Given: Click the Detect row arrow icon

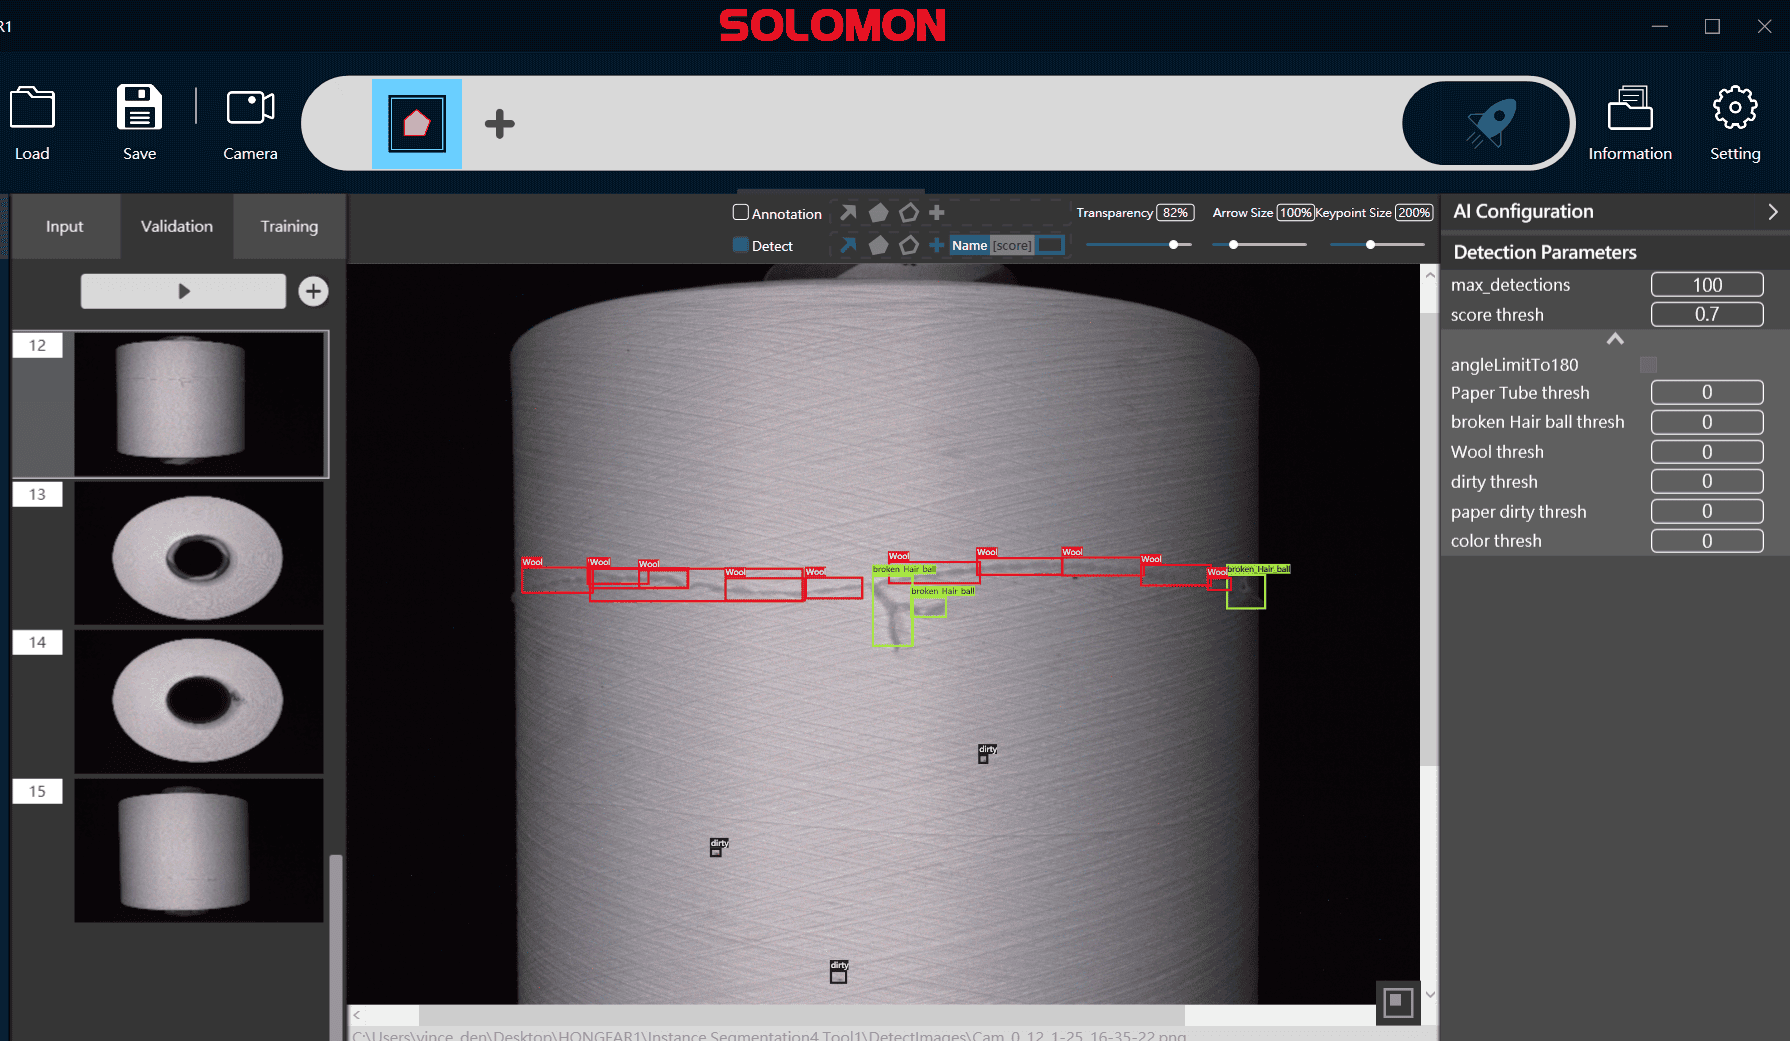Looking at the screenshot, I should [x=848, y=245].
